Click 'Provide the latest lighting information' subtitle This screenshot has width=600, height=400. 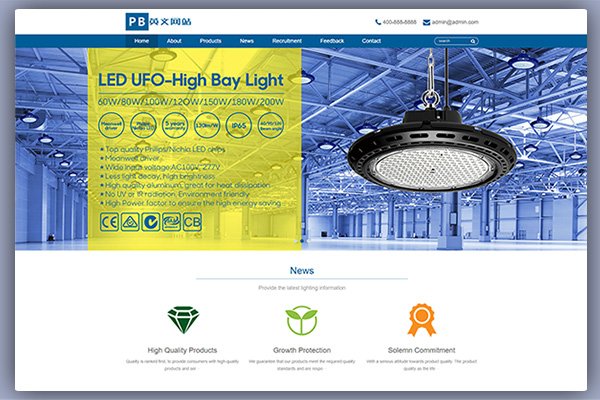tap(302, 288)
